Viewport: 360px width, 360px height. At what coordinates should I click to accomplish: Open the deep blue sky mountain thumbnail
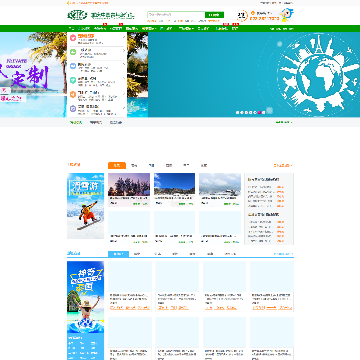coord(174,184)
